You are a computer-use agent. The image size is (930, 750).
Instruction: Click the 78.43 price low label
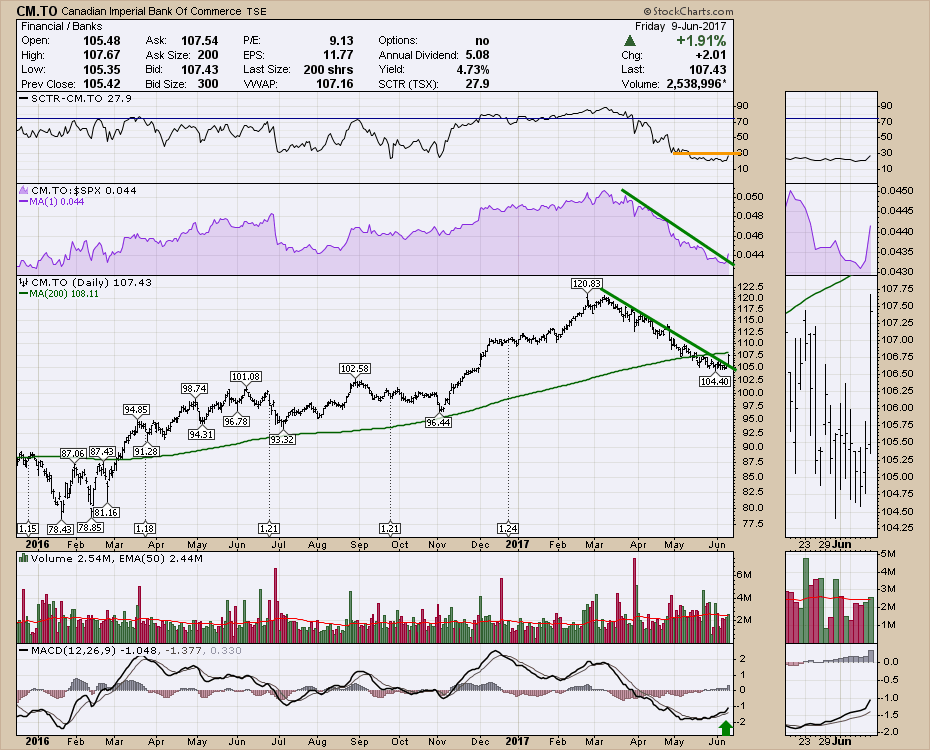[60, 529]
